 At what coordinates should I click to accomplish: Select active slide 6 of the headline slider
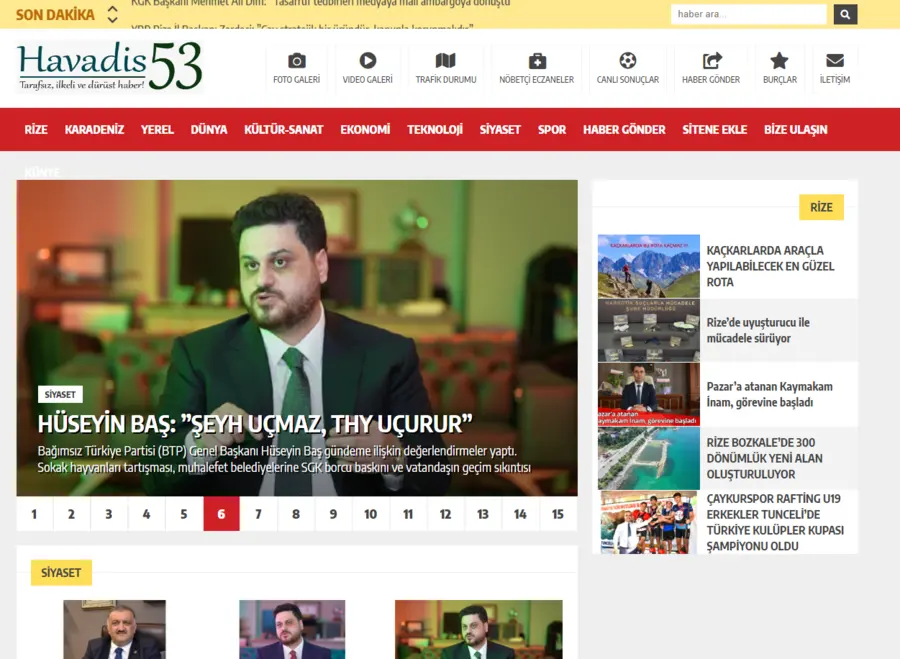(x=222, y=514)
